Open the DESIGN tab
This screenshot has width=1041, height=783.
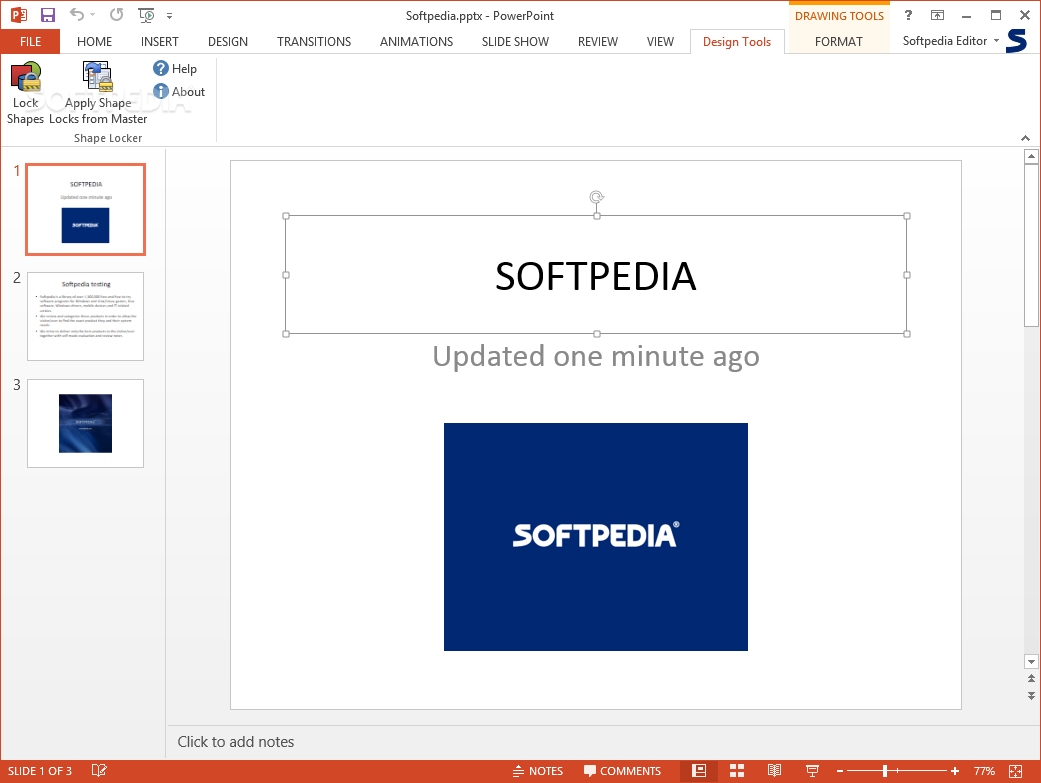point(228,41)
